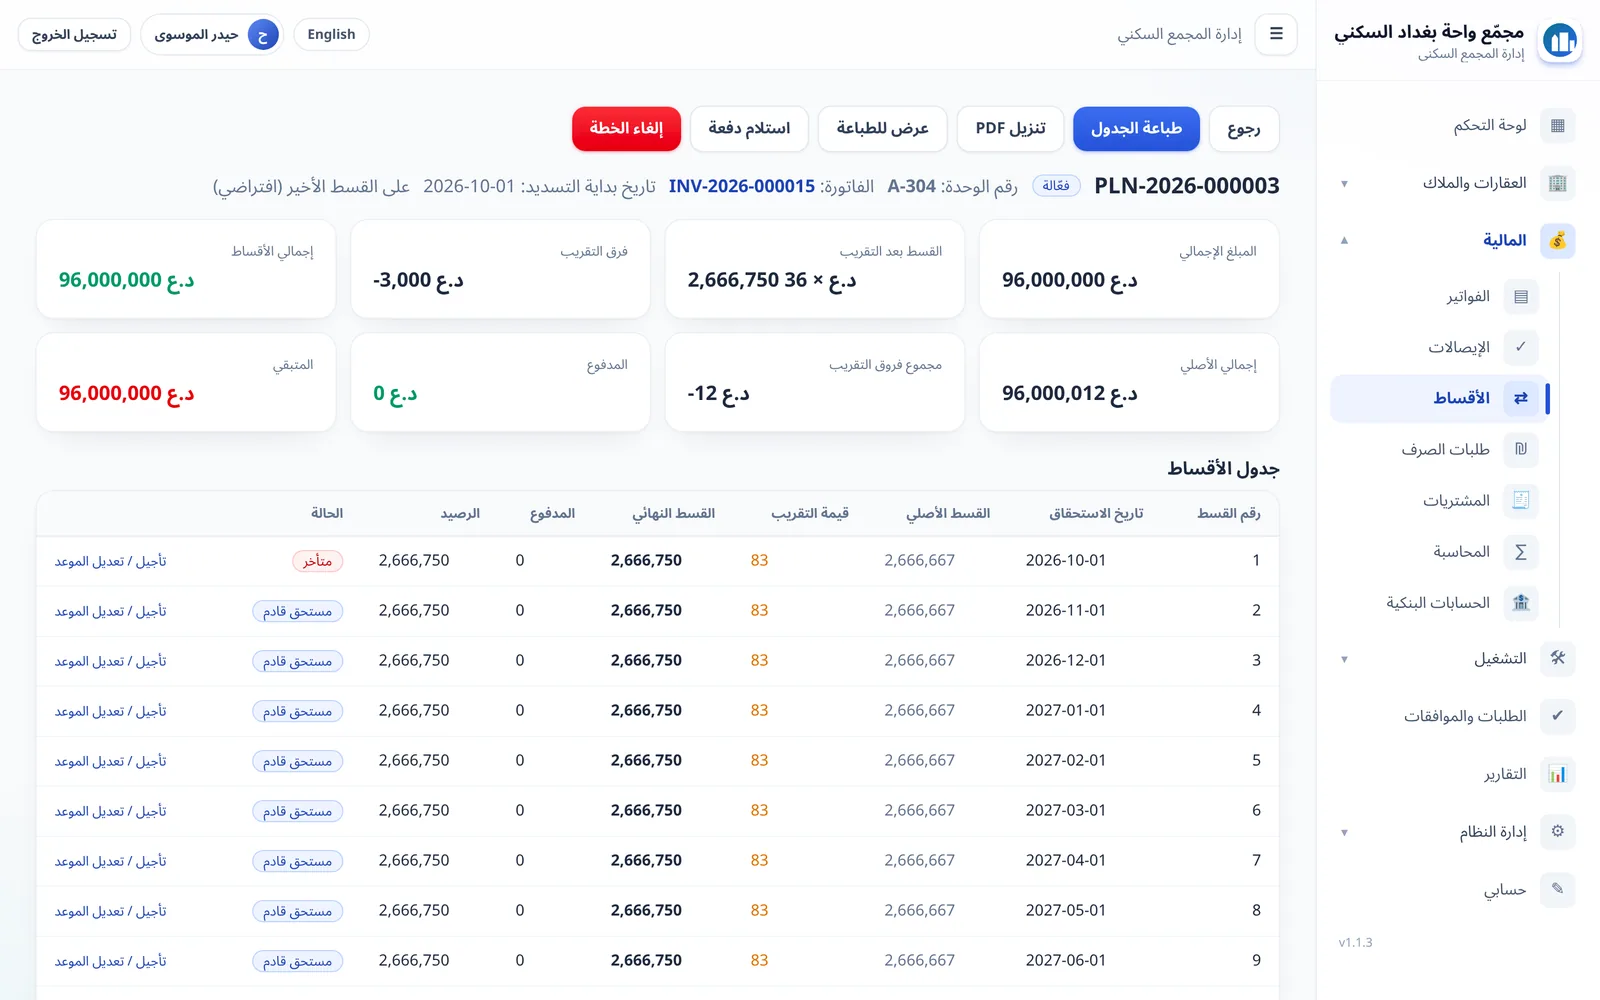
Task: Click the حيدر الموسوي user name
Action: pyautogui.click(x=196, y=35)
